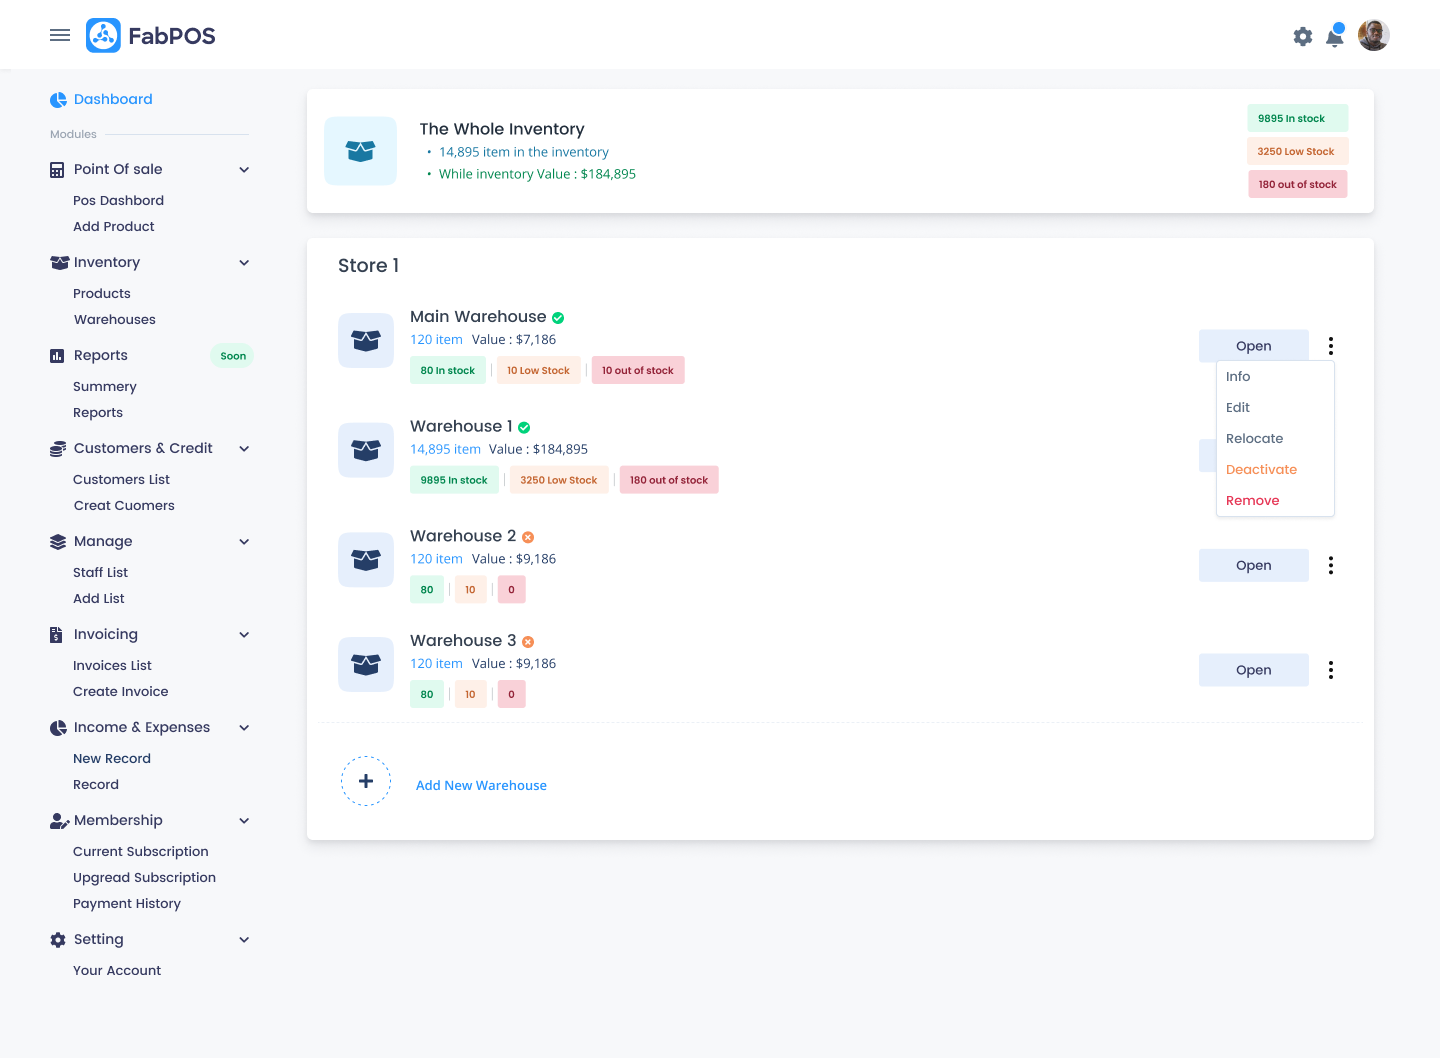The width and height of the screenshot is (1440, 1058).
Task: Collapse the Point Of sale section
Action: [x=244, y=170]
